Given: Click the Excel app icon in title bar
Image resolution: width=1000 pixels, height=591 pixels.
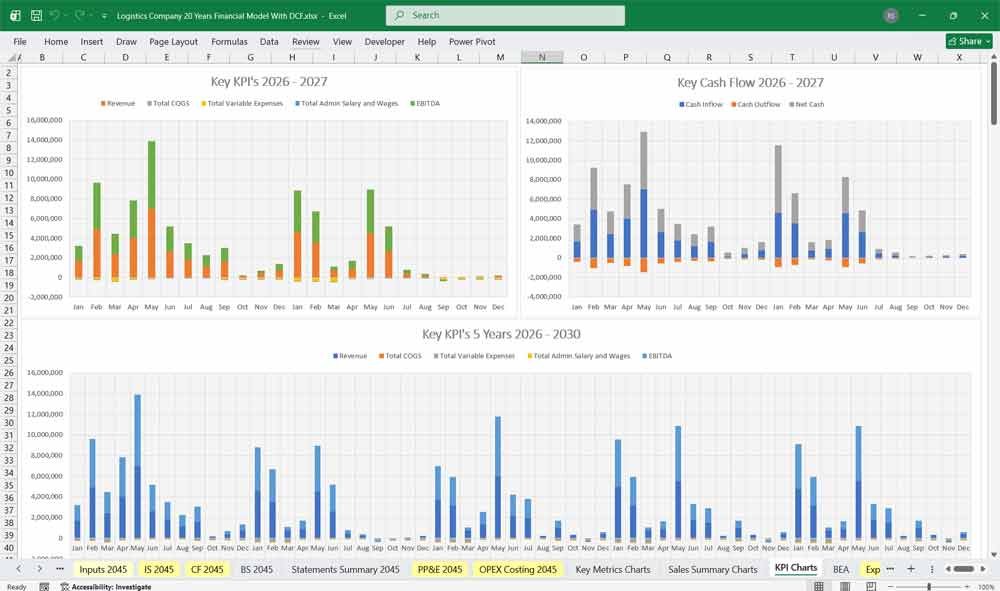Looking at the screenshot, I should (x=15, y=15).
